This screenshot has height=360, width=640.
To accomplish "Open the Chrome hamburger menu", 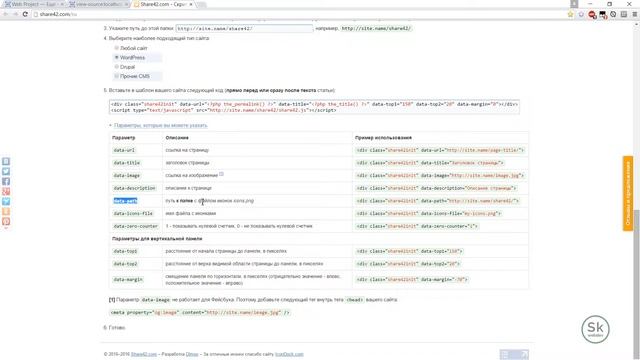I will [x=634, y=14].
